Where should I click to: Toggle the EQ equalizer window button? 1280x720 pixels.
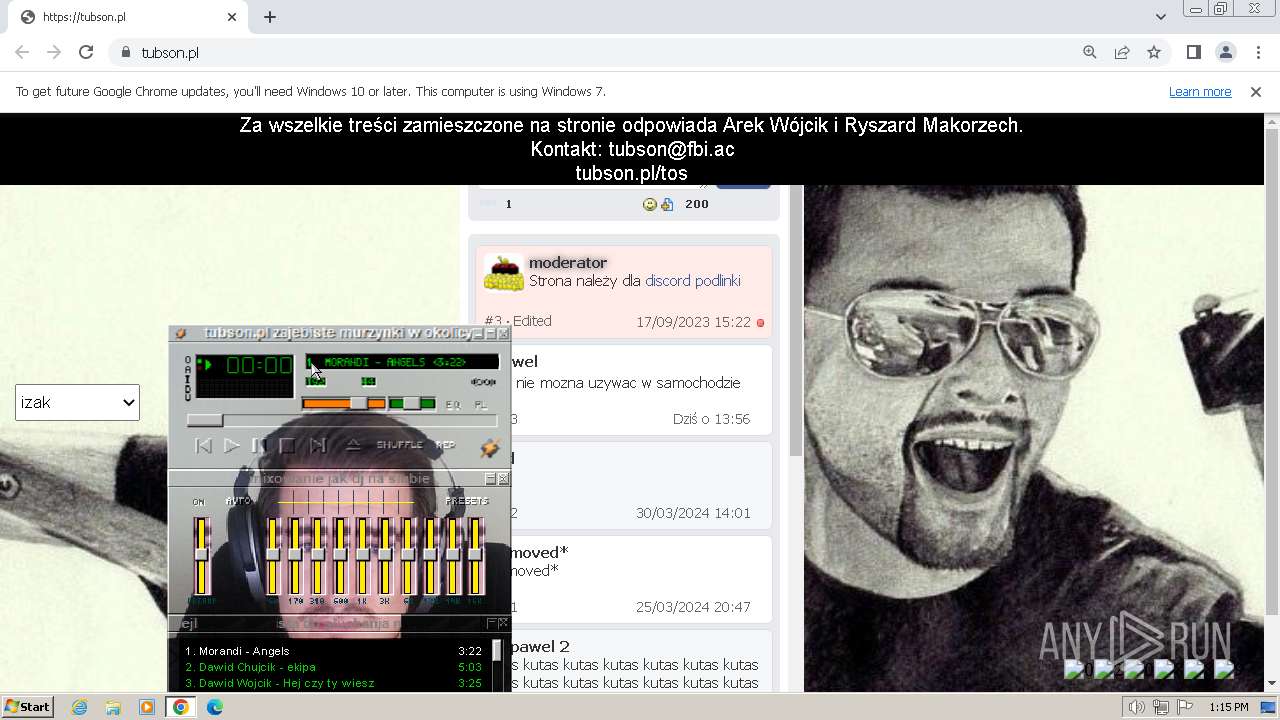[453, 405]
